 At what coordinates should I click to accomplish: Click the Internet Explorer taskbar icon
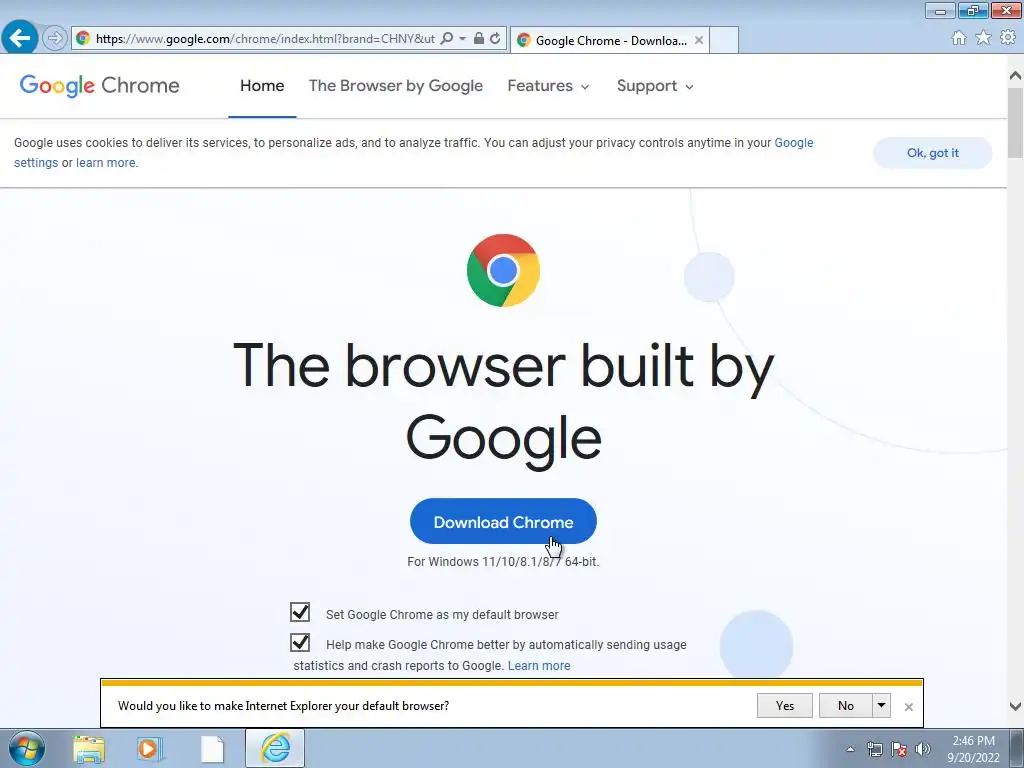(x=275, y=748)
